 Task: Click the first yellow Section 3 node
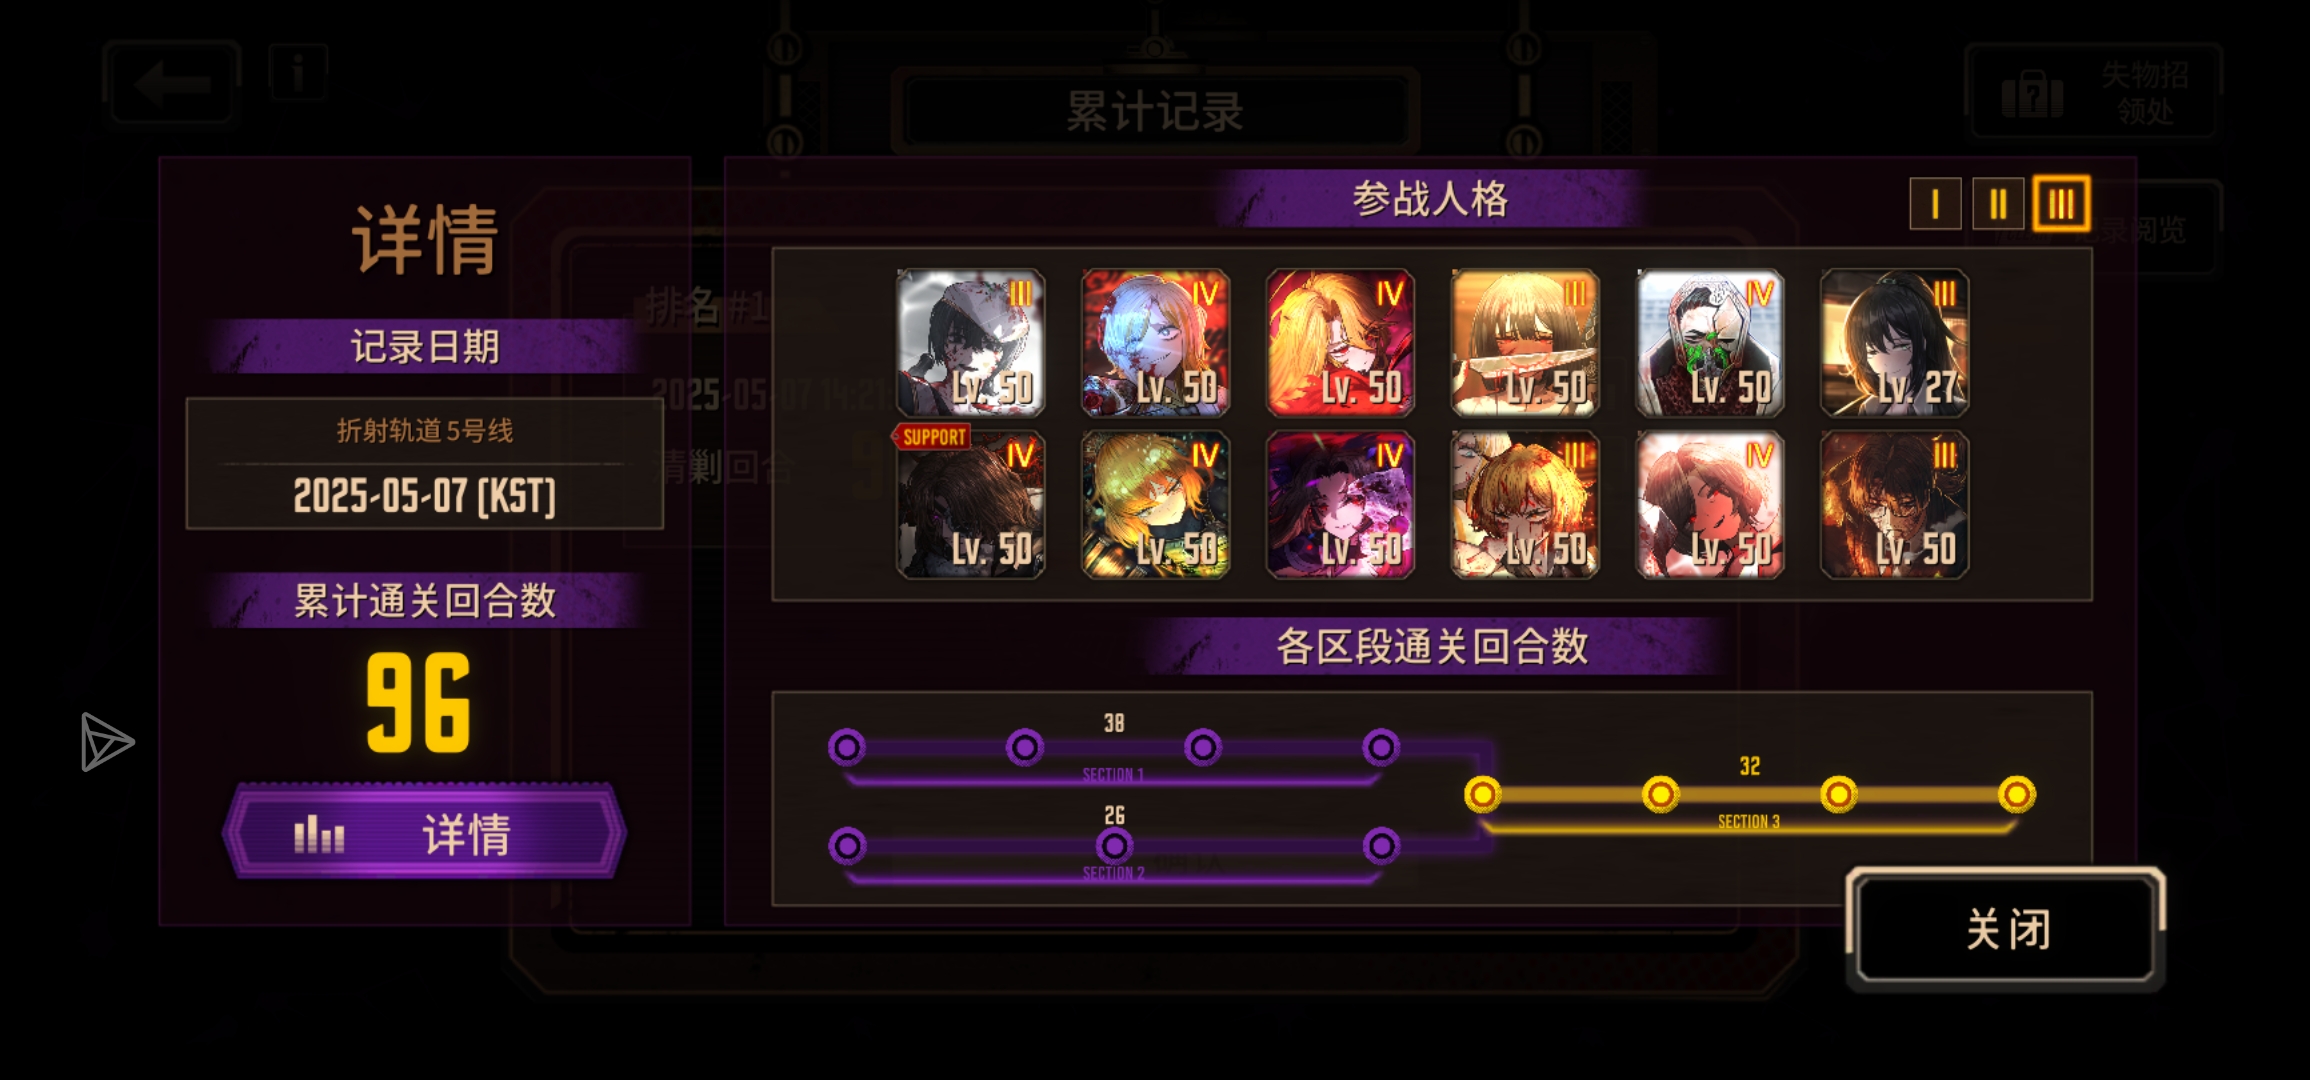click(x=1482, y=794)
